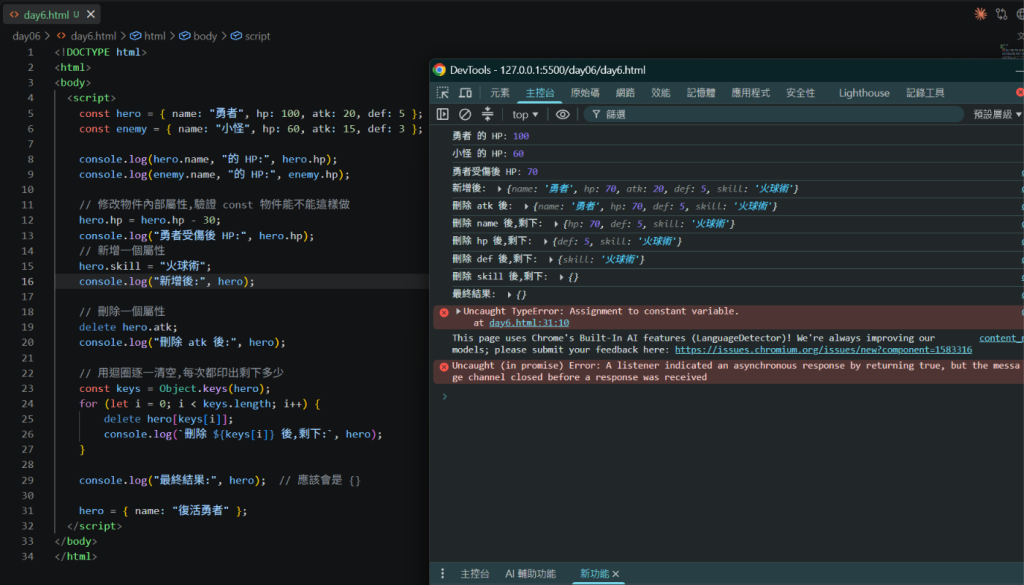Expand the 刪除 atk 後 logged object
Screen dimensions: 1024x585
526,206
